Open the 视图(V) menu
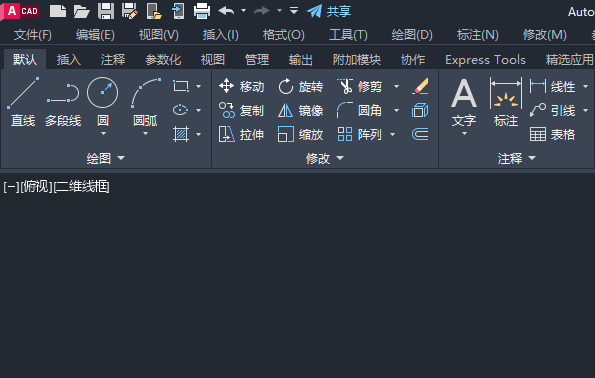595x378 pixels. (159, 35)
